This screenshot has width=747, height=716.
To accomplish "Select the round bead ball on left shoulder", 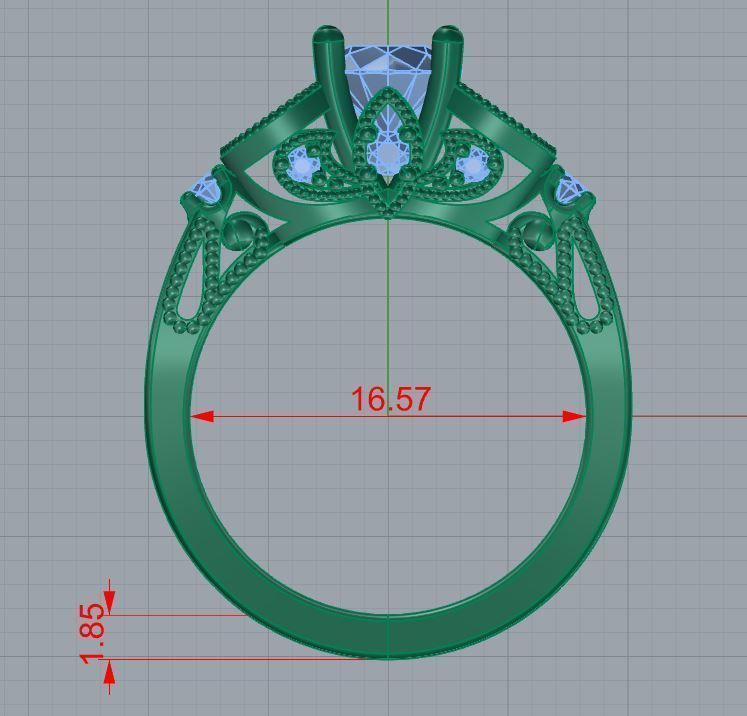I will tap(240, 231).
